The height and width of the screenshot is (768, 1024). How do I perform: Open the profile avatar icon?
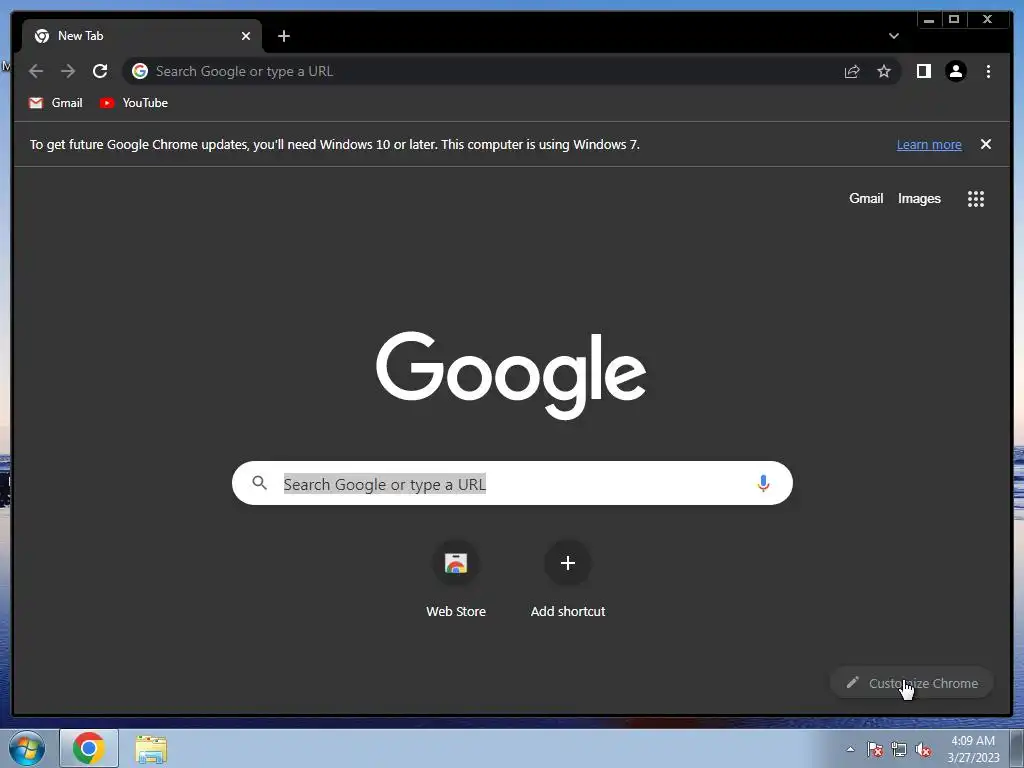coord(955,71)
